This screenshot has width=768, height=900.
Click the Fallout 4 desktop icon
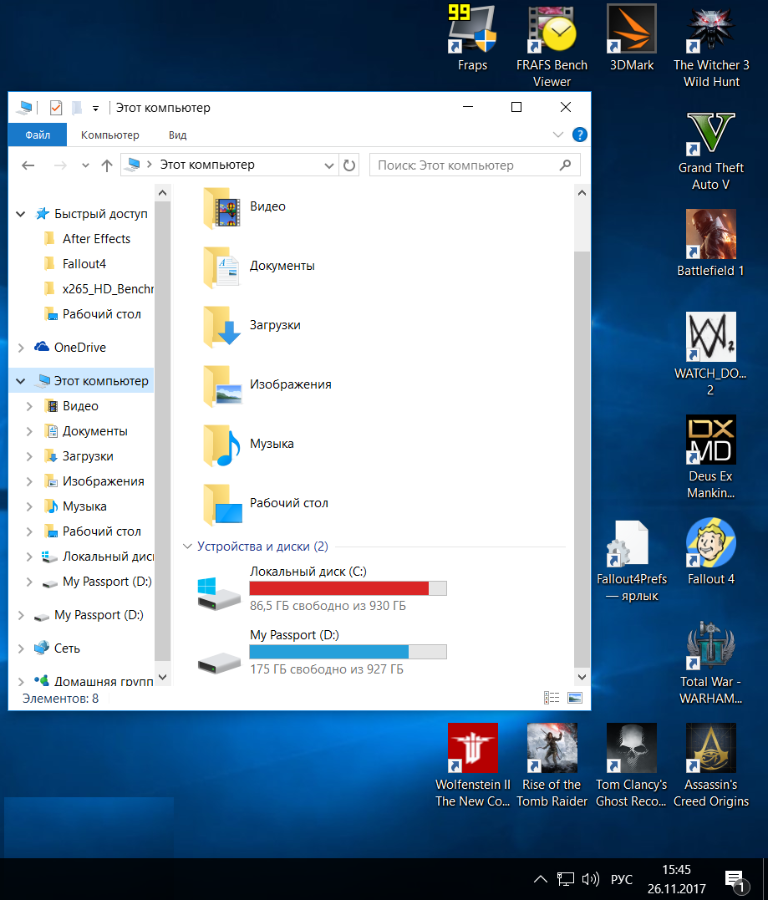click(x=711, y=552)
